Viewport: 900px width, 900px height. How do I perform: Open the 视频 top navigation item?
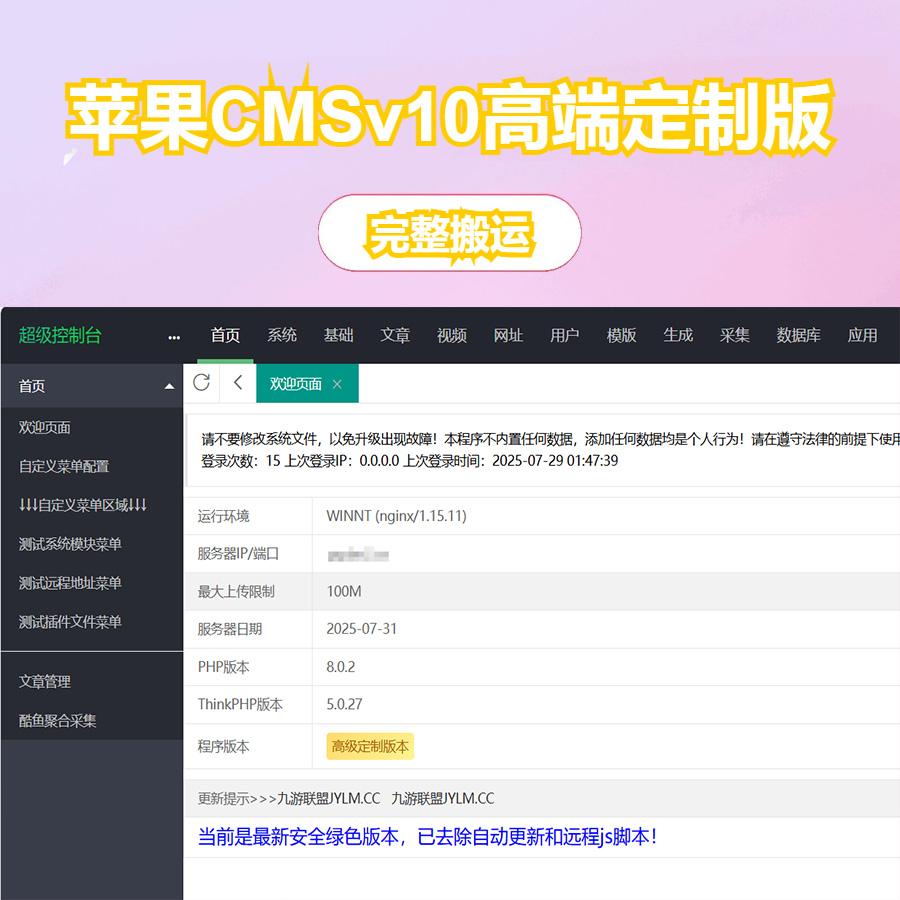point(452,335)
